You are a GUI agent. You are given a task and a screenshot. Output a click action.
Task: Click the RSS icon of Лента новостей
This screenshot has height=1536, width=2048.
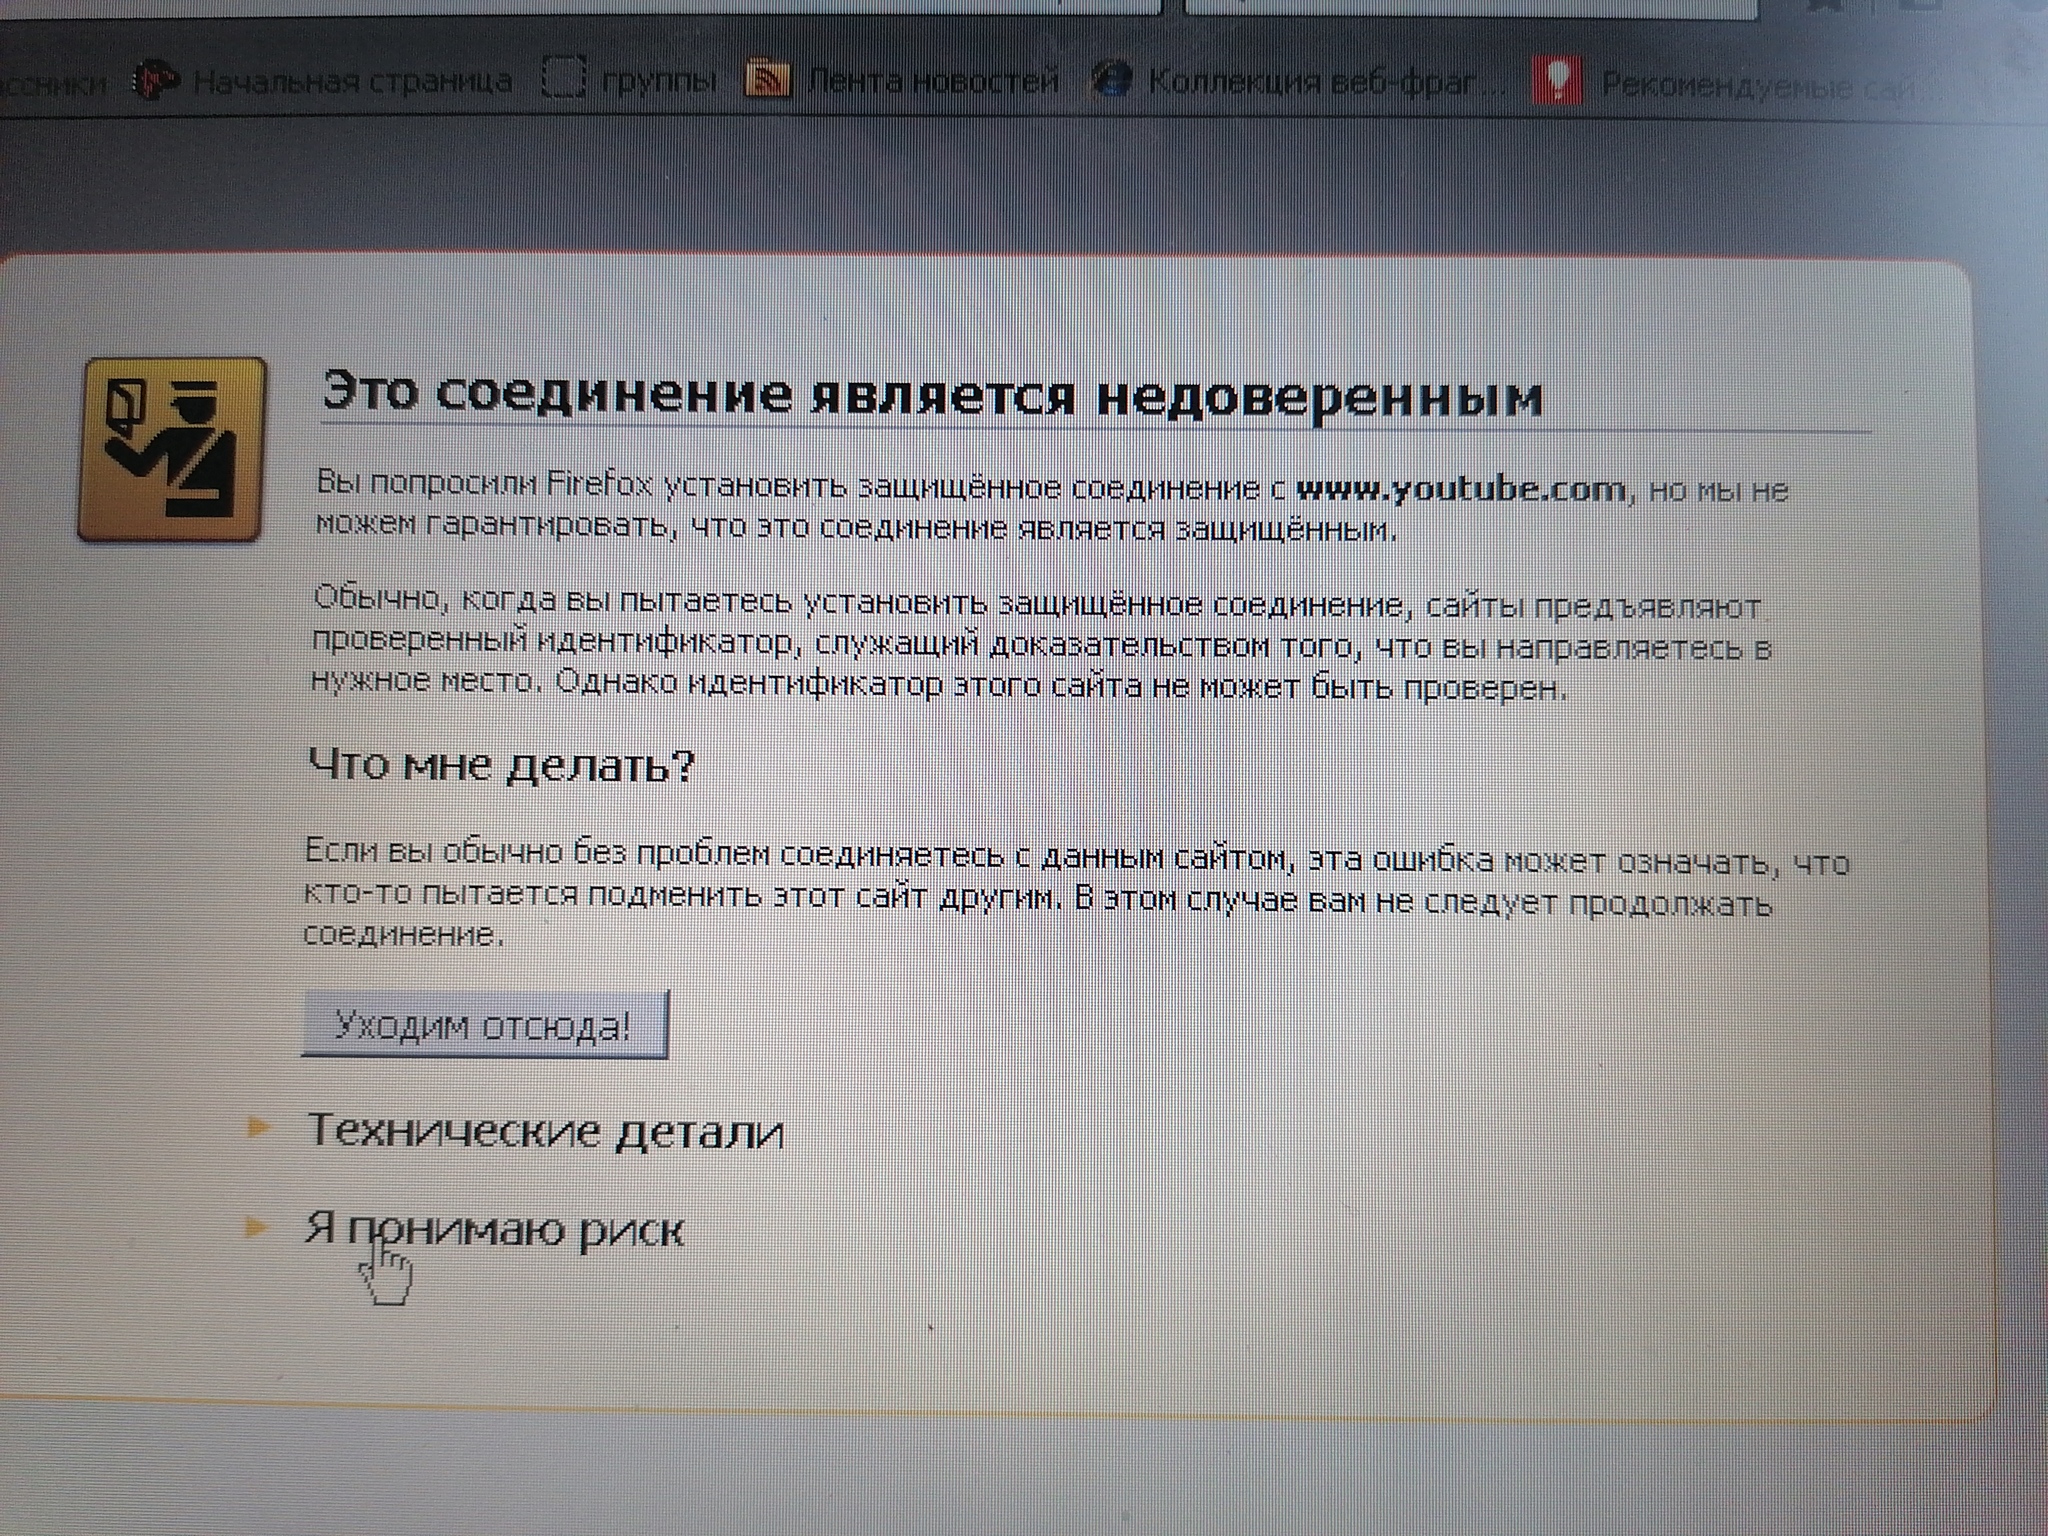(x=768, y=79)
